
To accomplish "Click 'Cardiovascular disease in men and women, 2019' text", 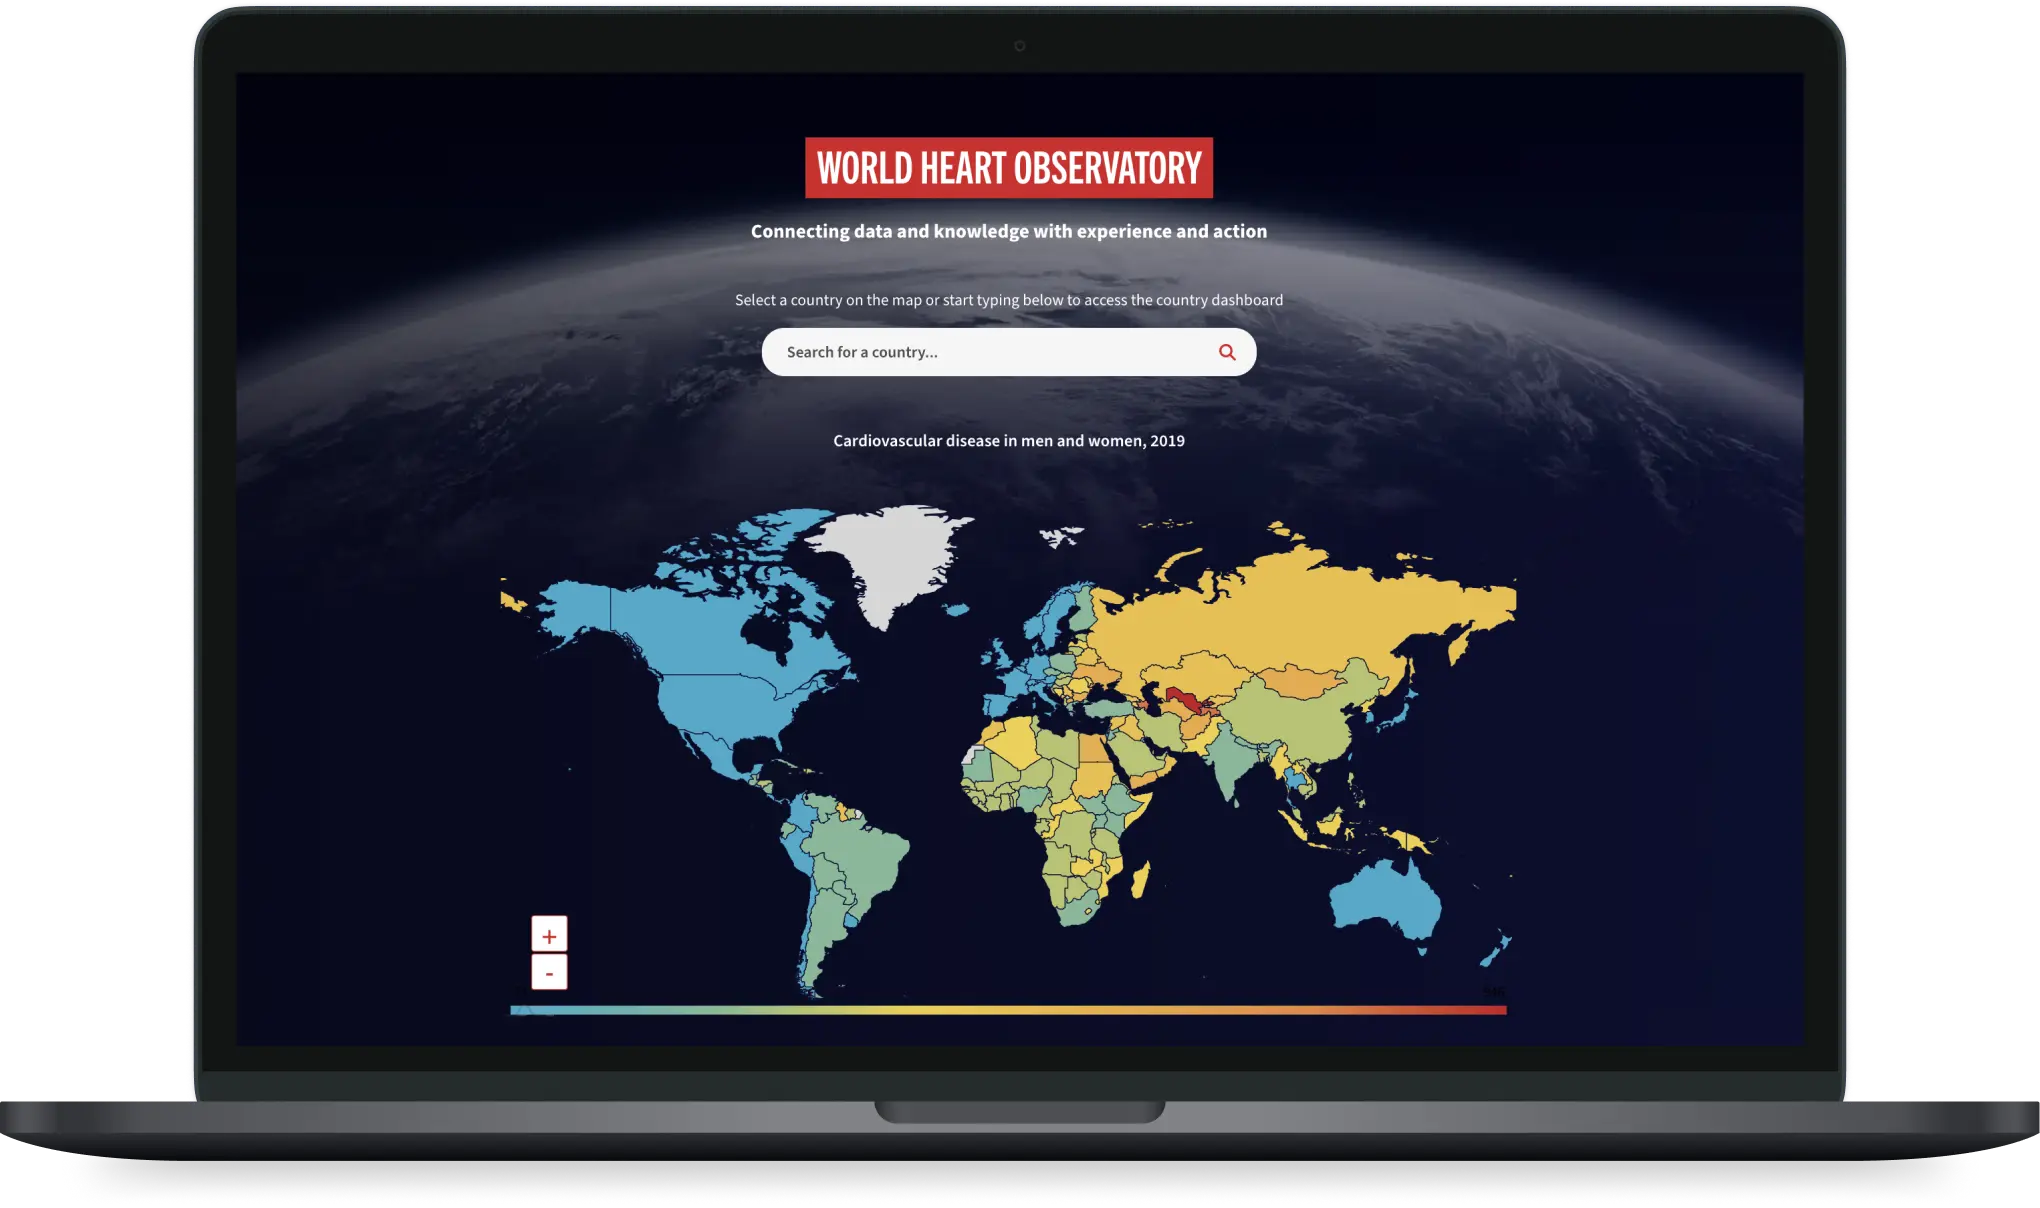I will tap(1009, 441).
